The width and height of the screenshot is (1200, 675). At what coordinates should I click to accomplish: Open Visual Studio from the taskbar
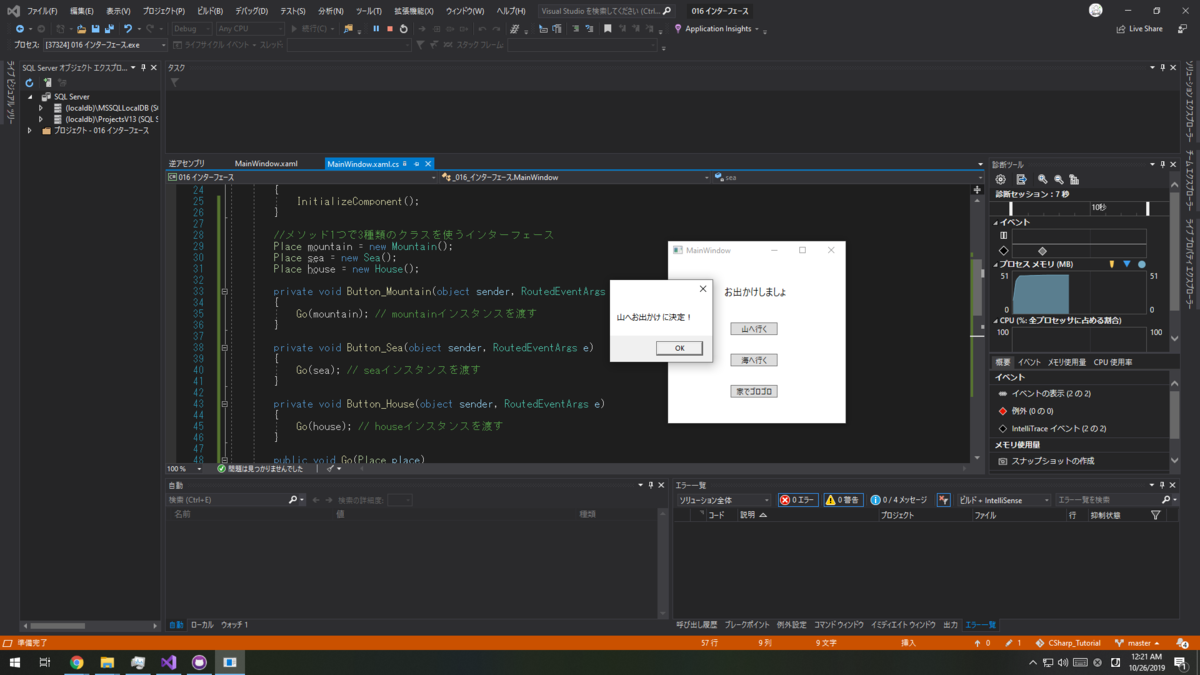click(168, 662)
